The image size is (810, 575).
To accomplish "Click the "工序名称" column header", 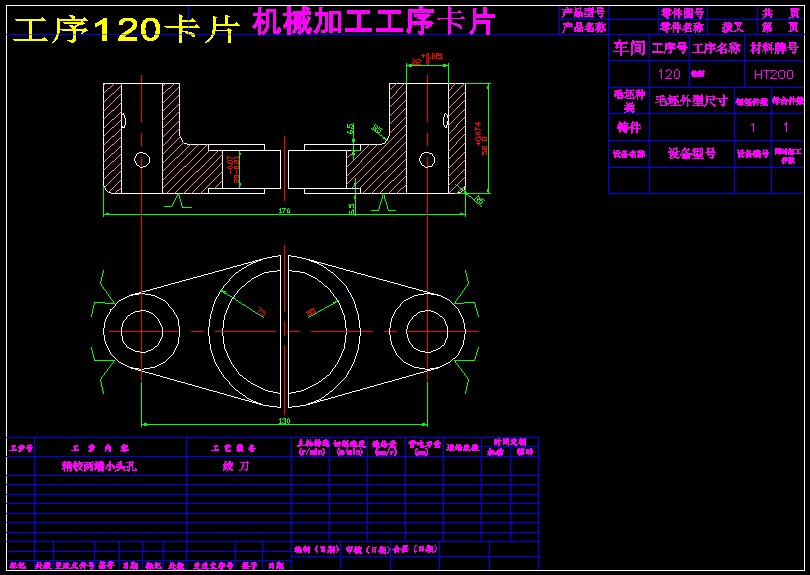I will click(716, 48).
